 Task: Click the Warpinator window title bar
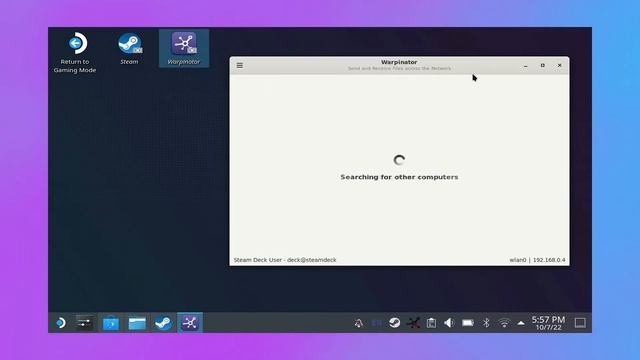tap(399, 65)
